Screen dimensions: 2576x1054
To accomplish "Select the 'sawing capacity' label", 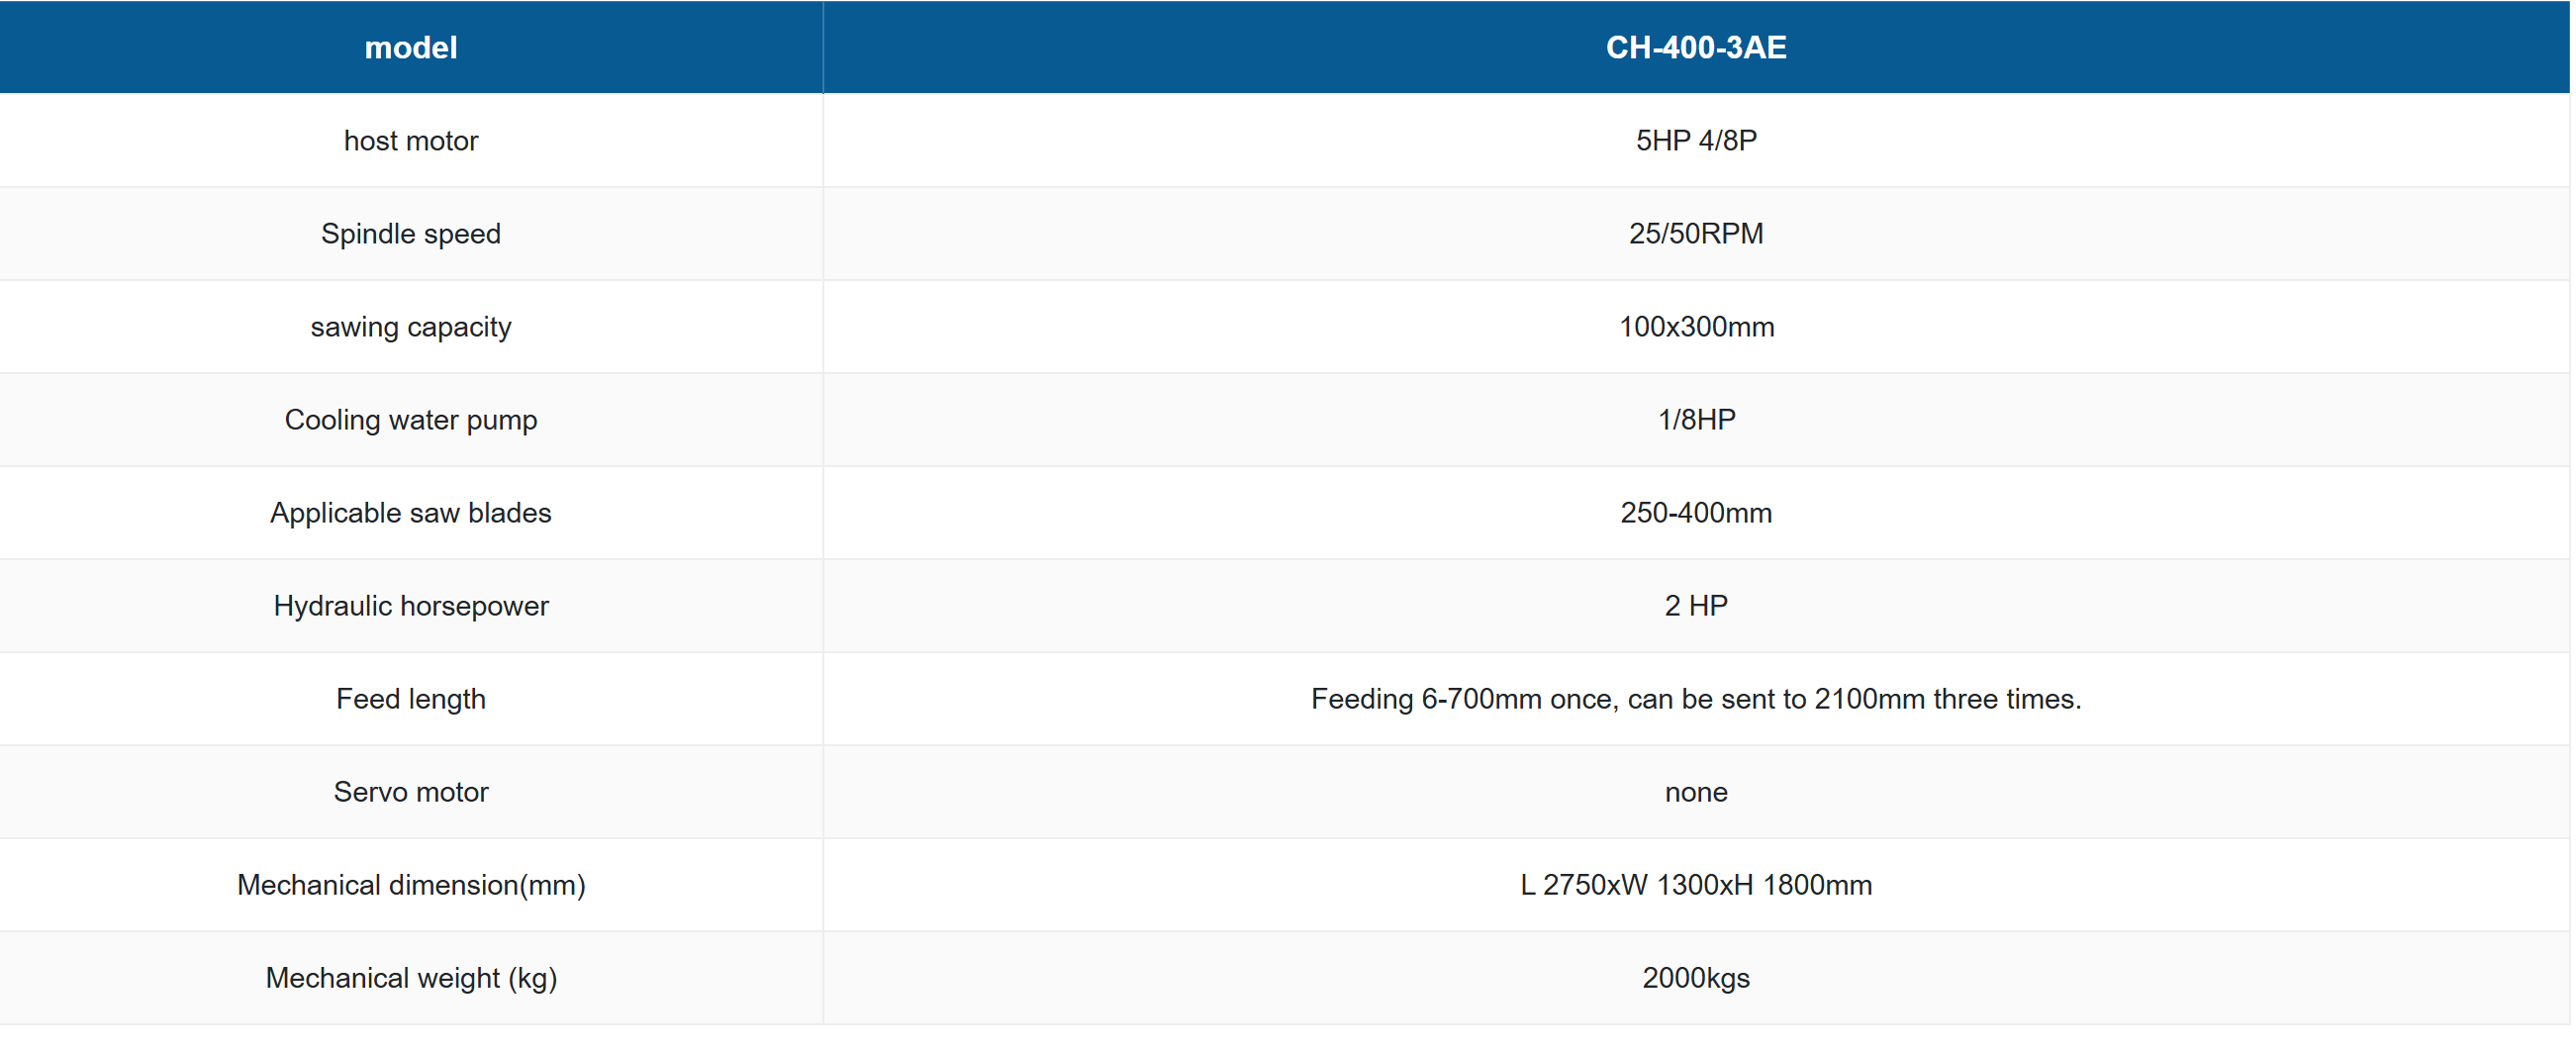I will point(410,326).
